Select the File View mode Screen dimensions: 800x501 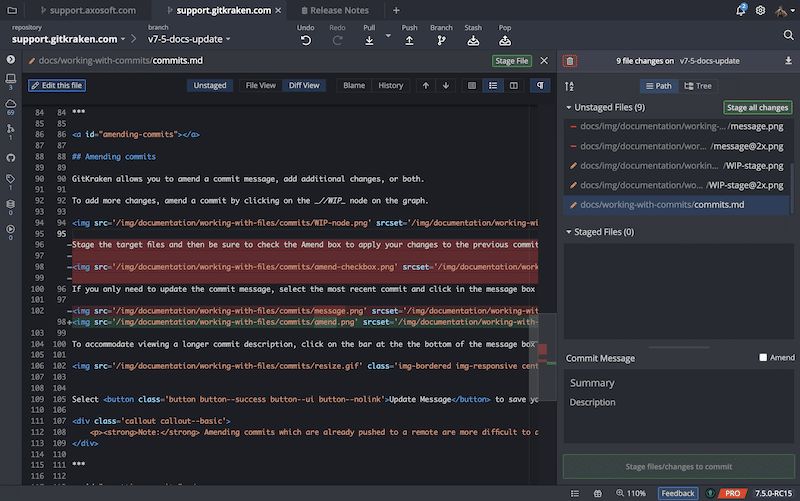(260, 86)
